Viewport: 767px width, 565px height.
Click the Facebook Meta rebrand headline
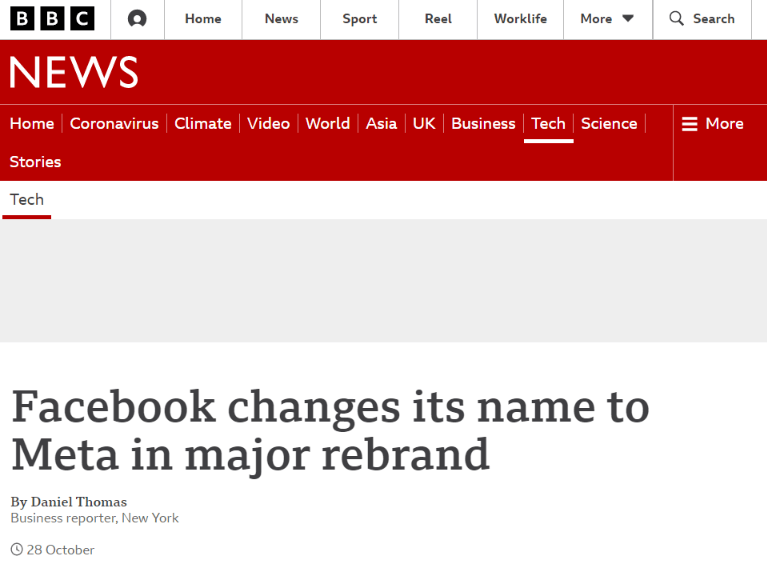point(330,430)
